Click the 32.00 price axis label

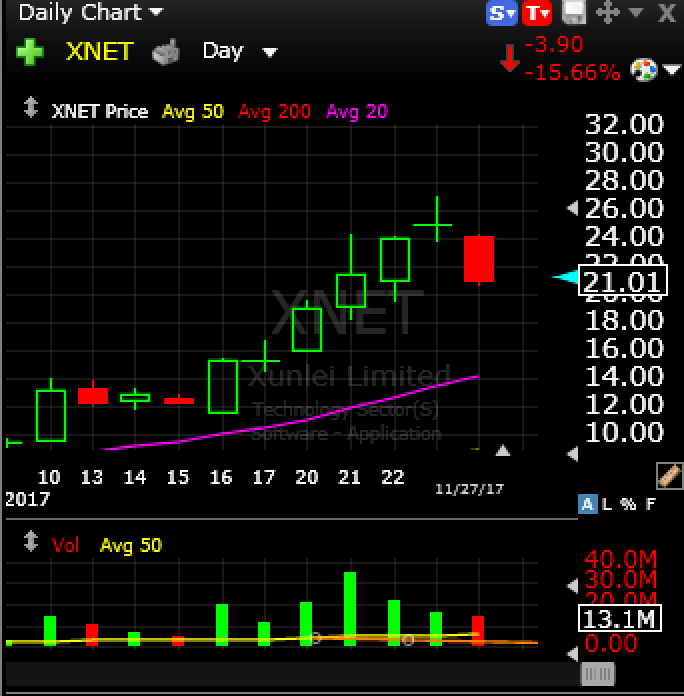pyautogui.click(x=624, y=124)
